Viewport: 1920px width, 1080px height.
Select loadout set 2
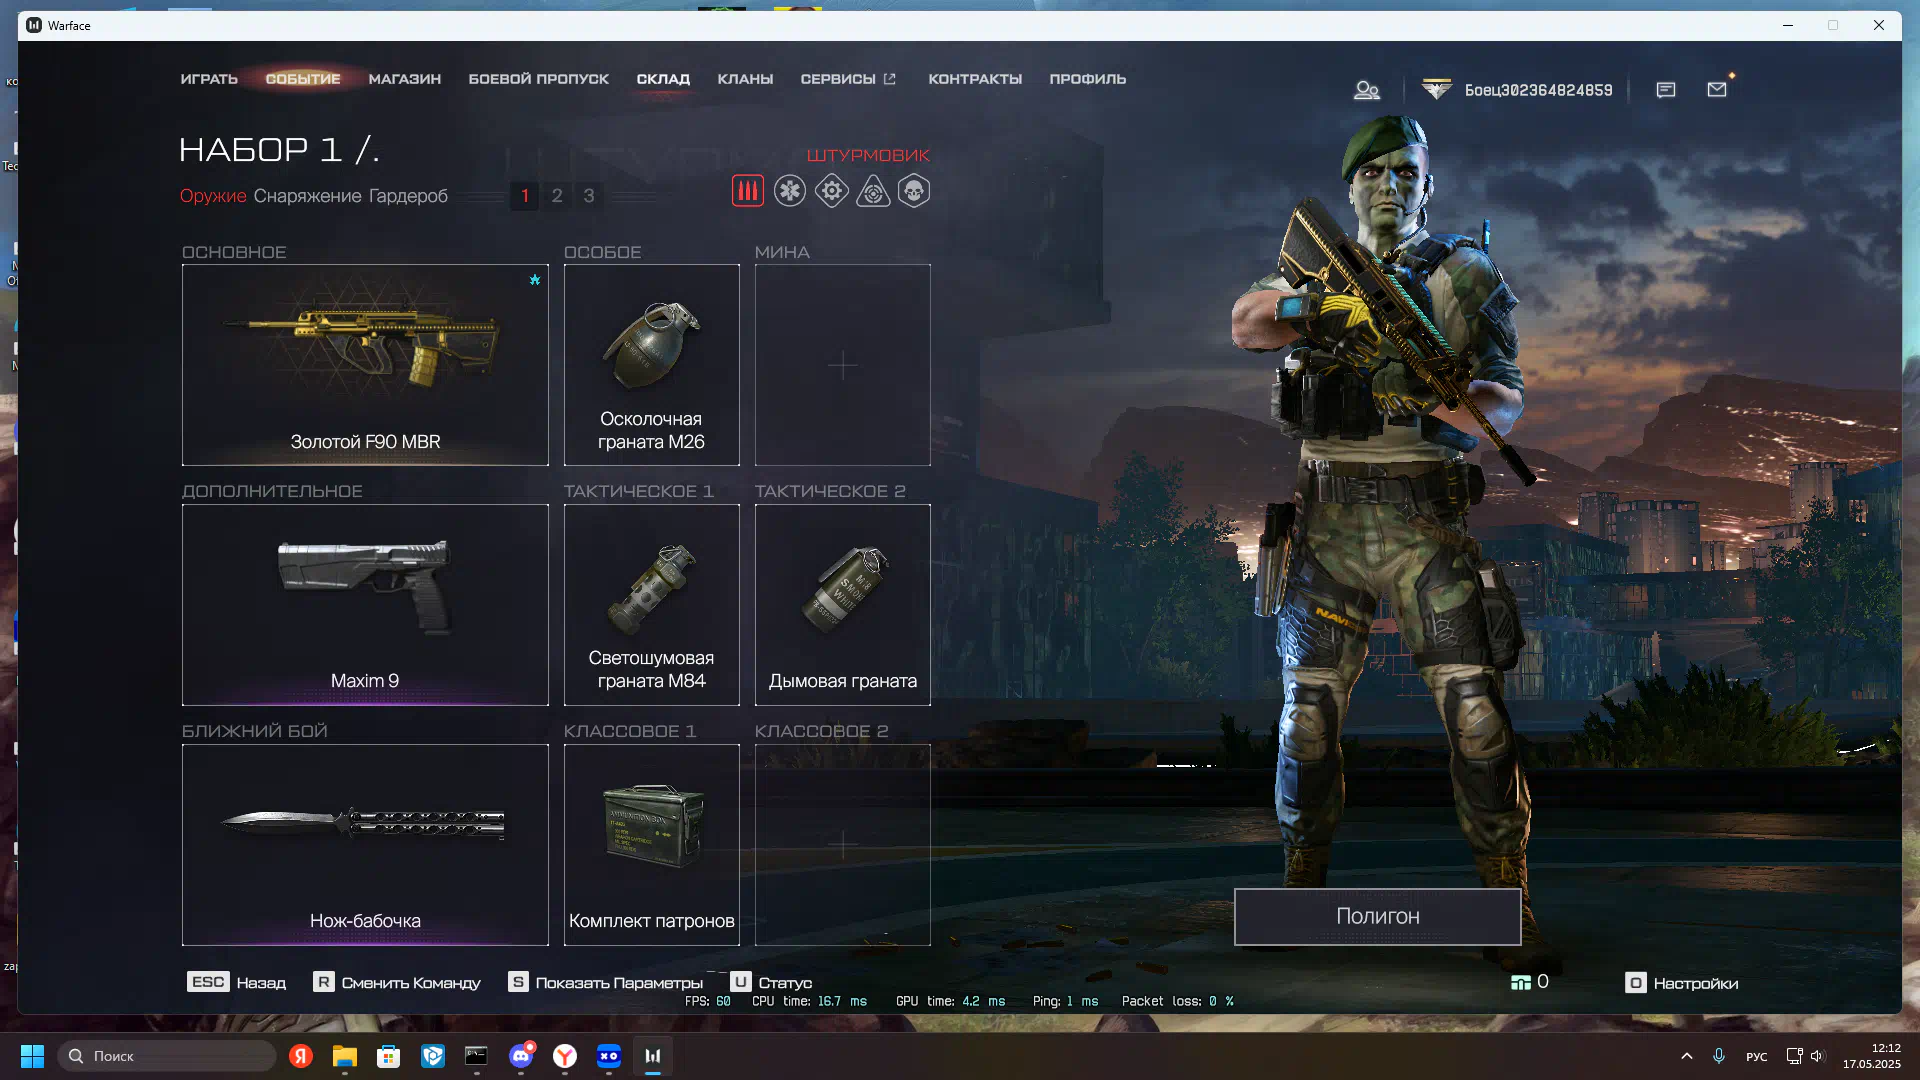tap(557, 196)
